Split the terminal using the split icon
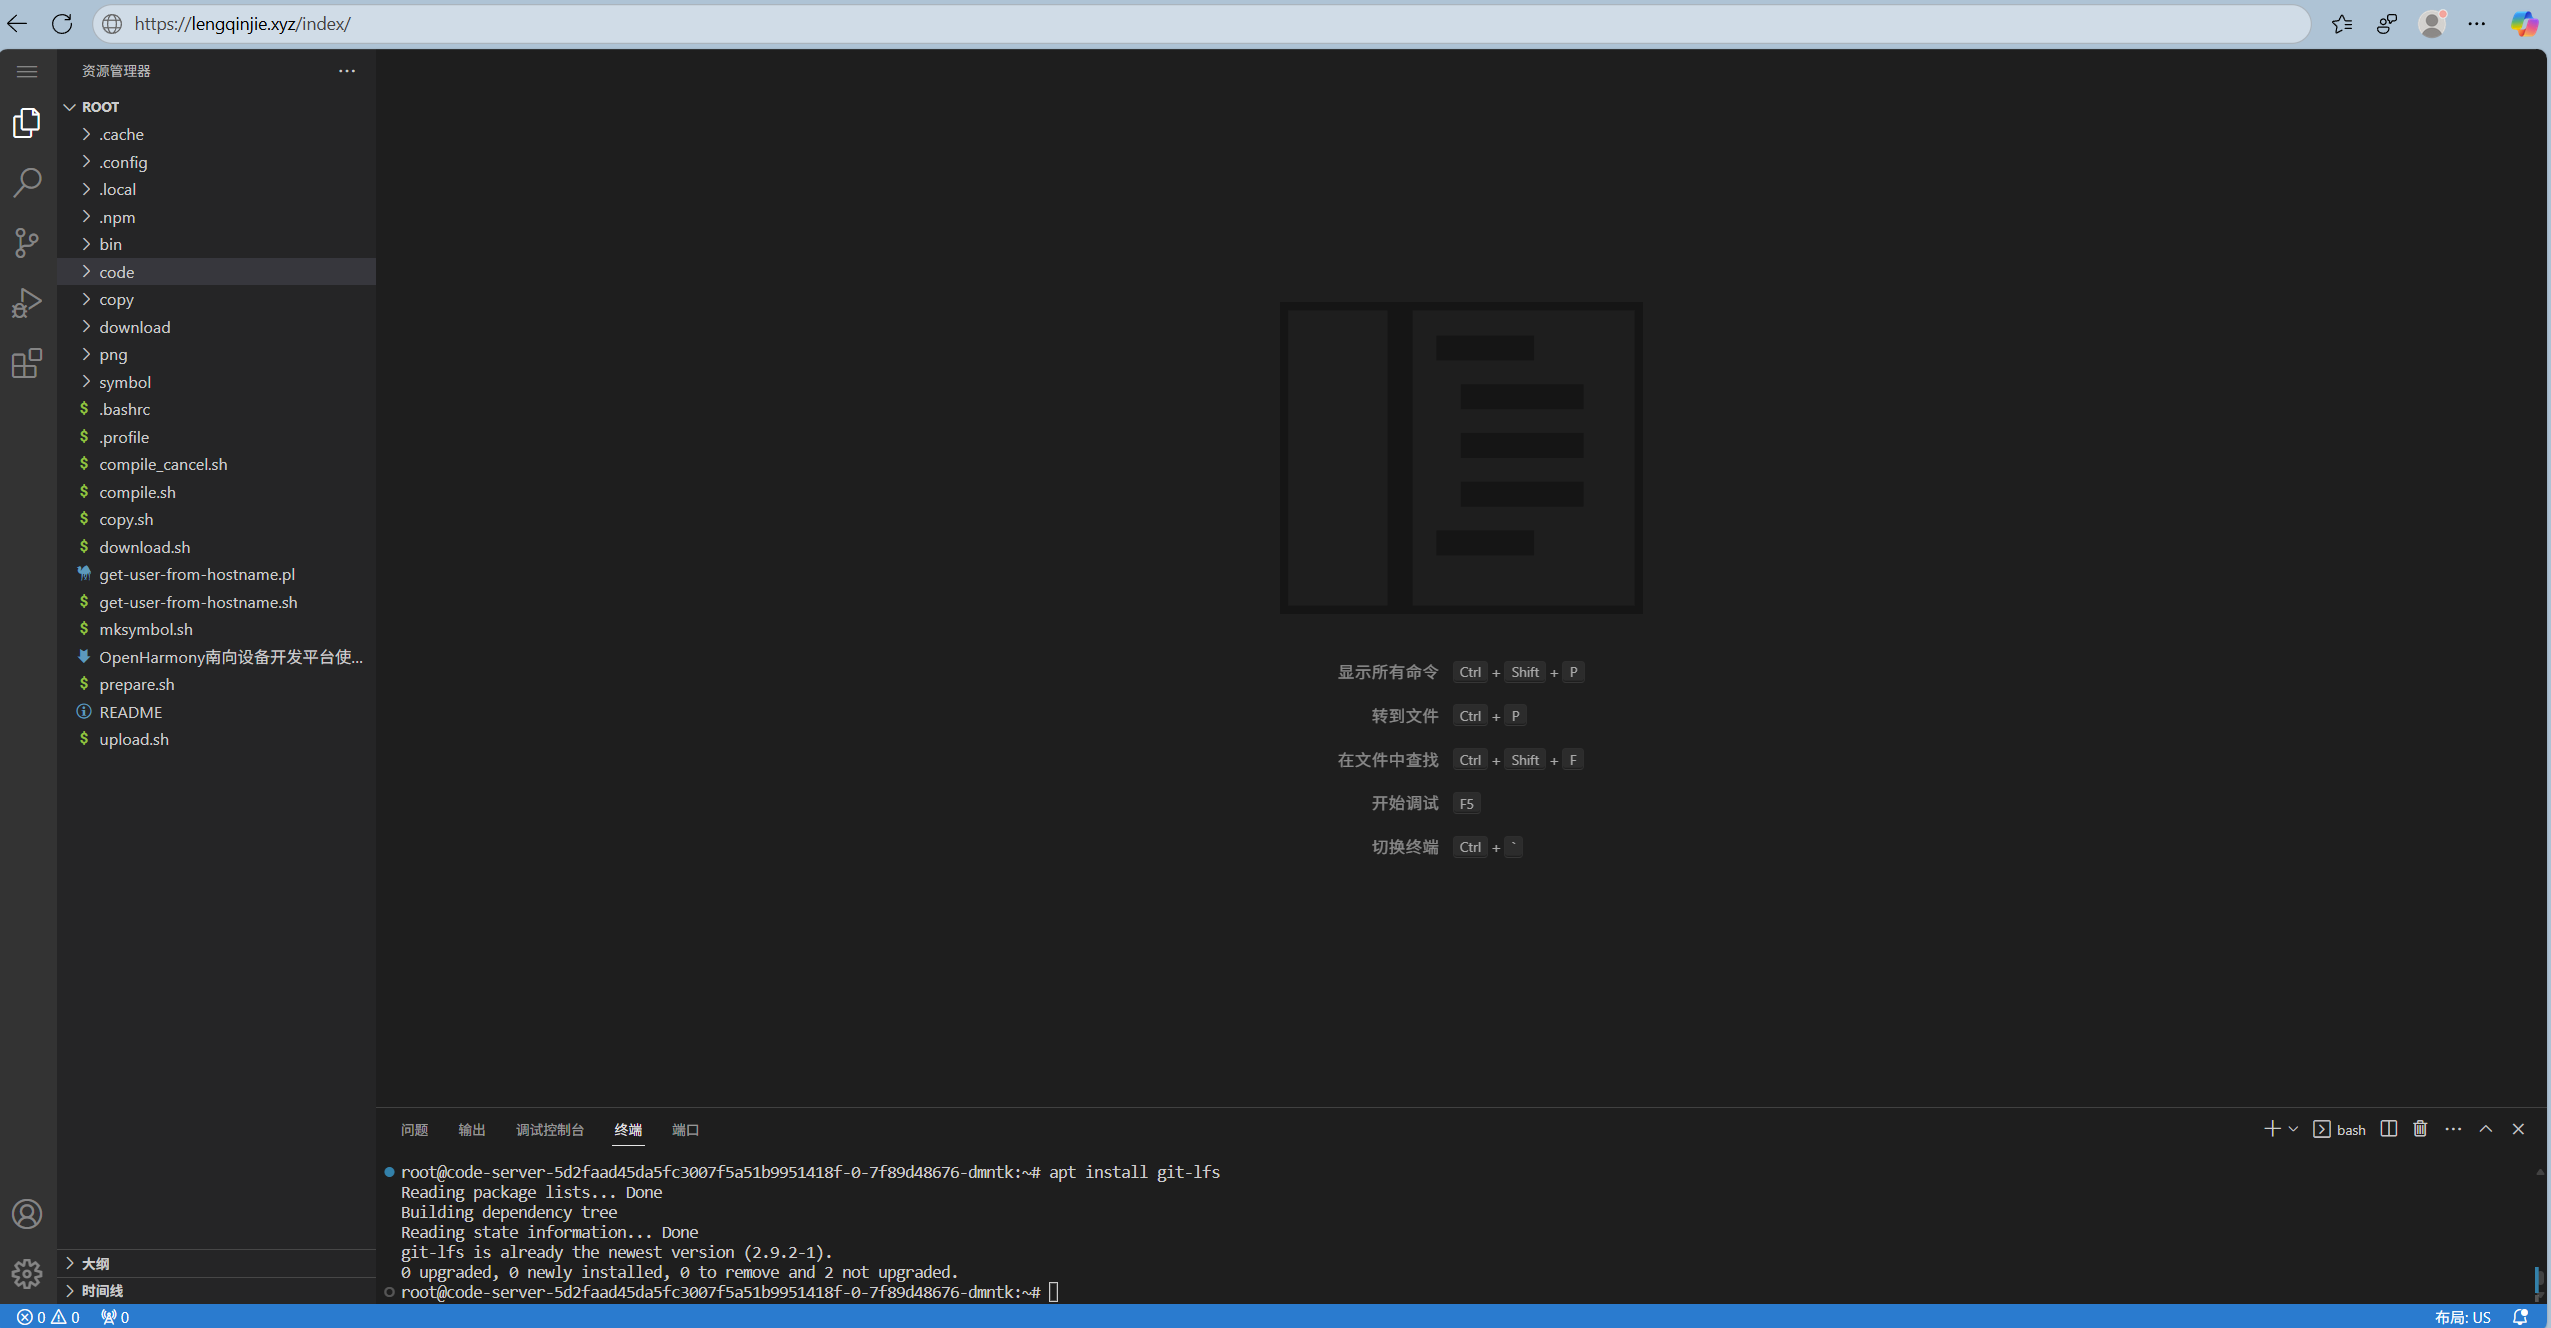The image size is (2551, 1328). [2388, 1129]
